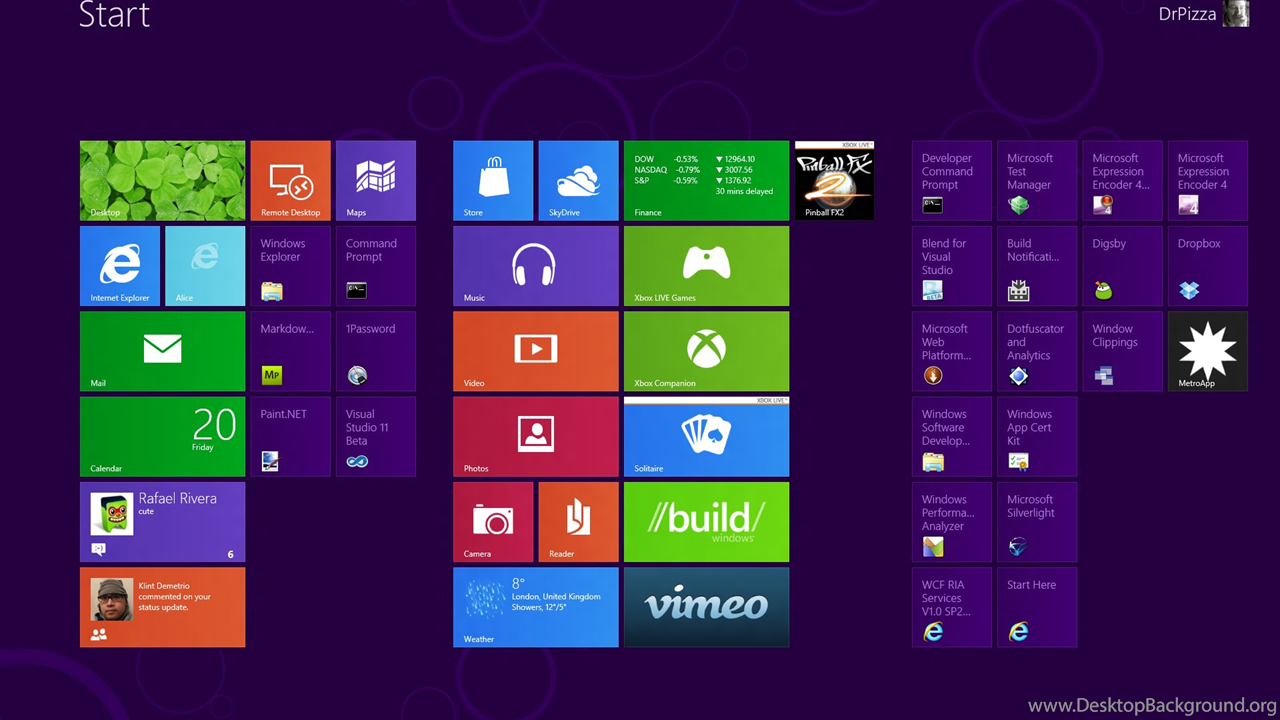The image size is (1280, 720).
Task: Open the Calendar tile showing 20 Friday
Action: pyautogui.click(x=162, y=437)
